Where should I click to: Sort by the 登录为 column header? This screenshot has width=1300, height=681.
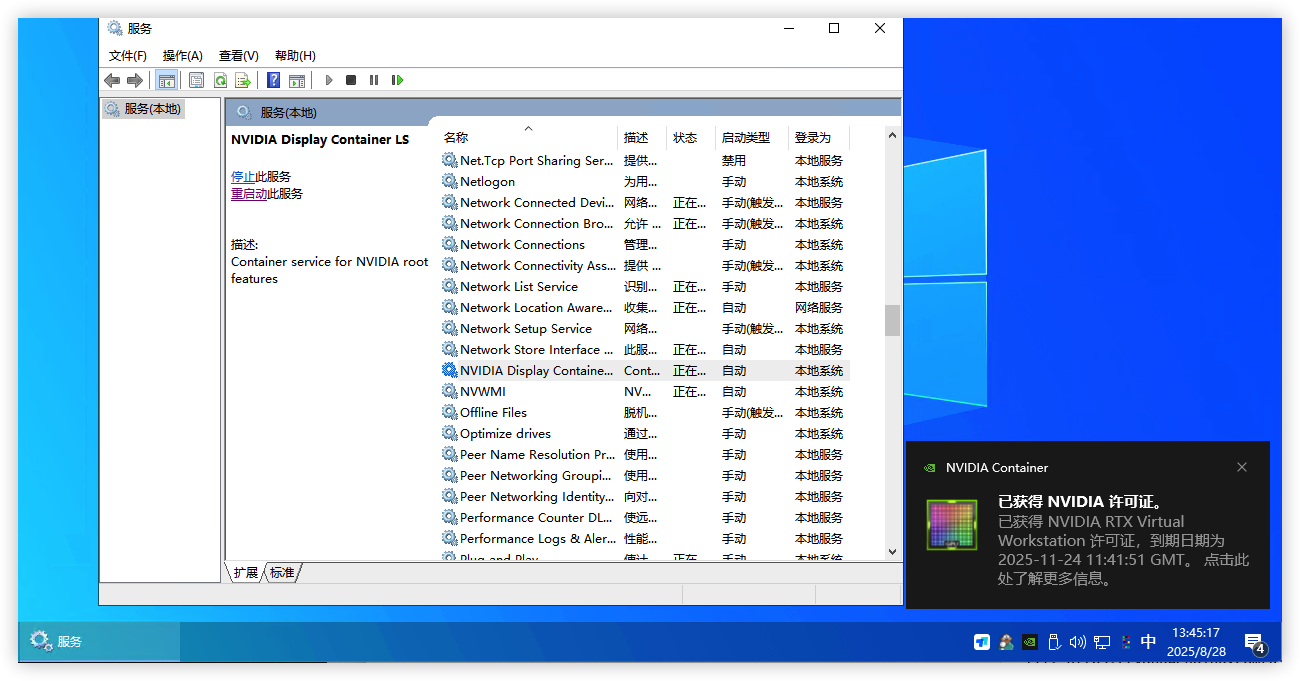(818, 138)
